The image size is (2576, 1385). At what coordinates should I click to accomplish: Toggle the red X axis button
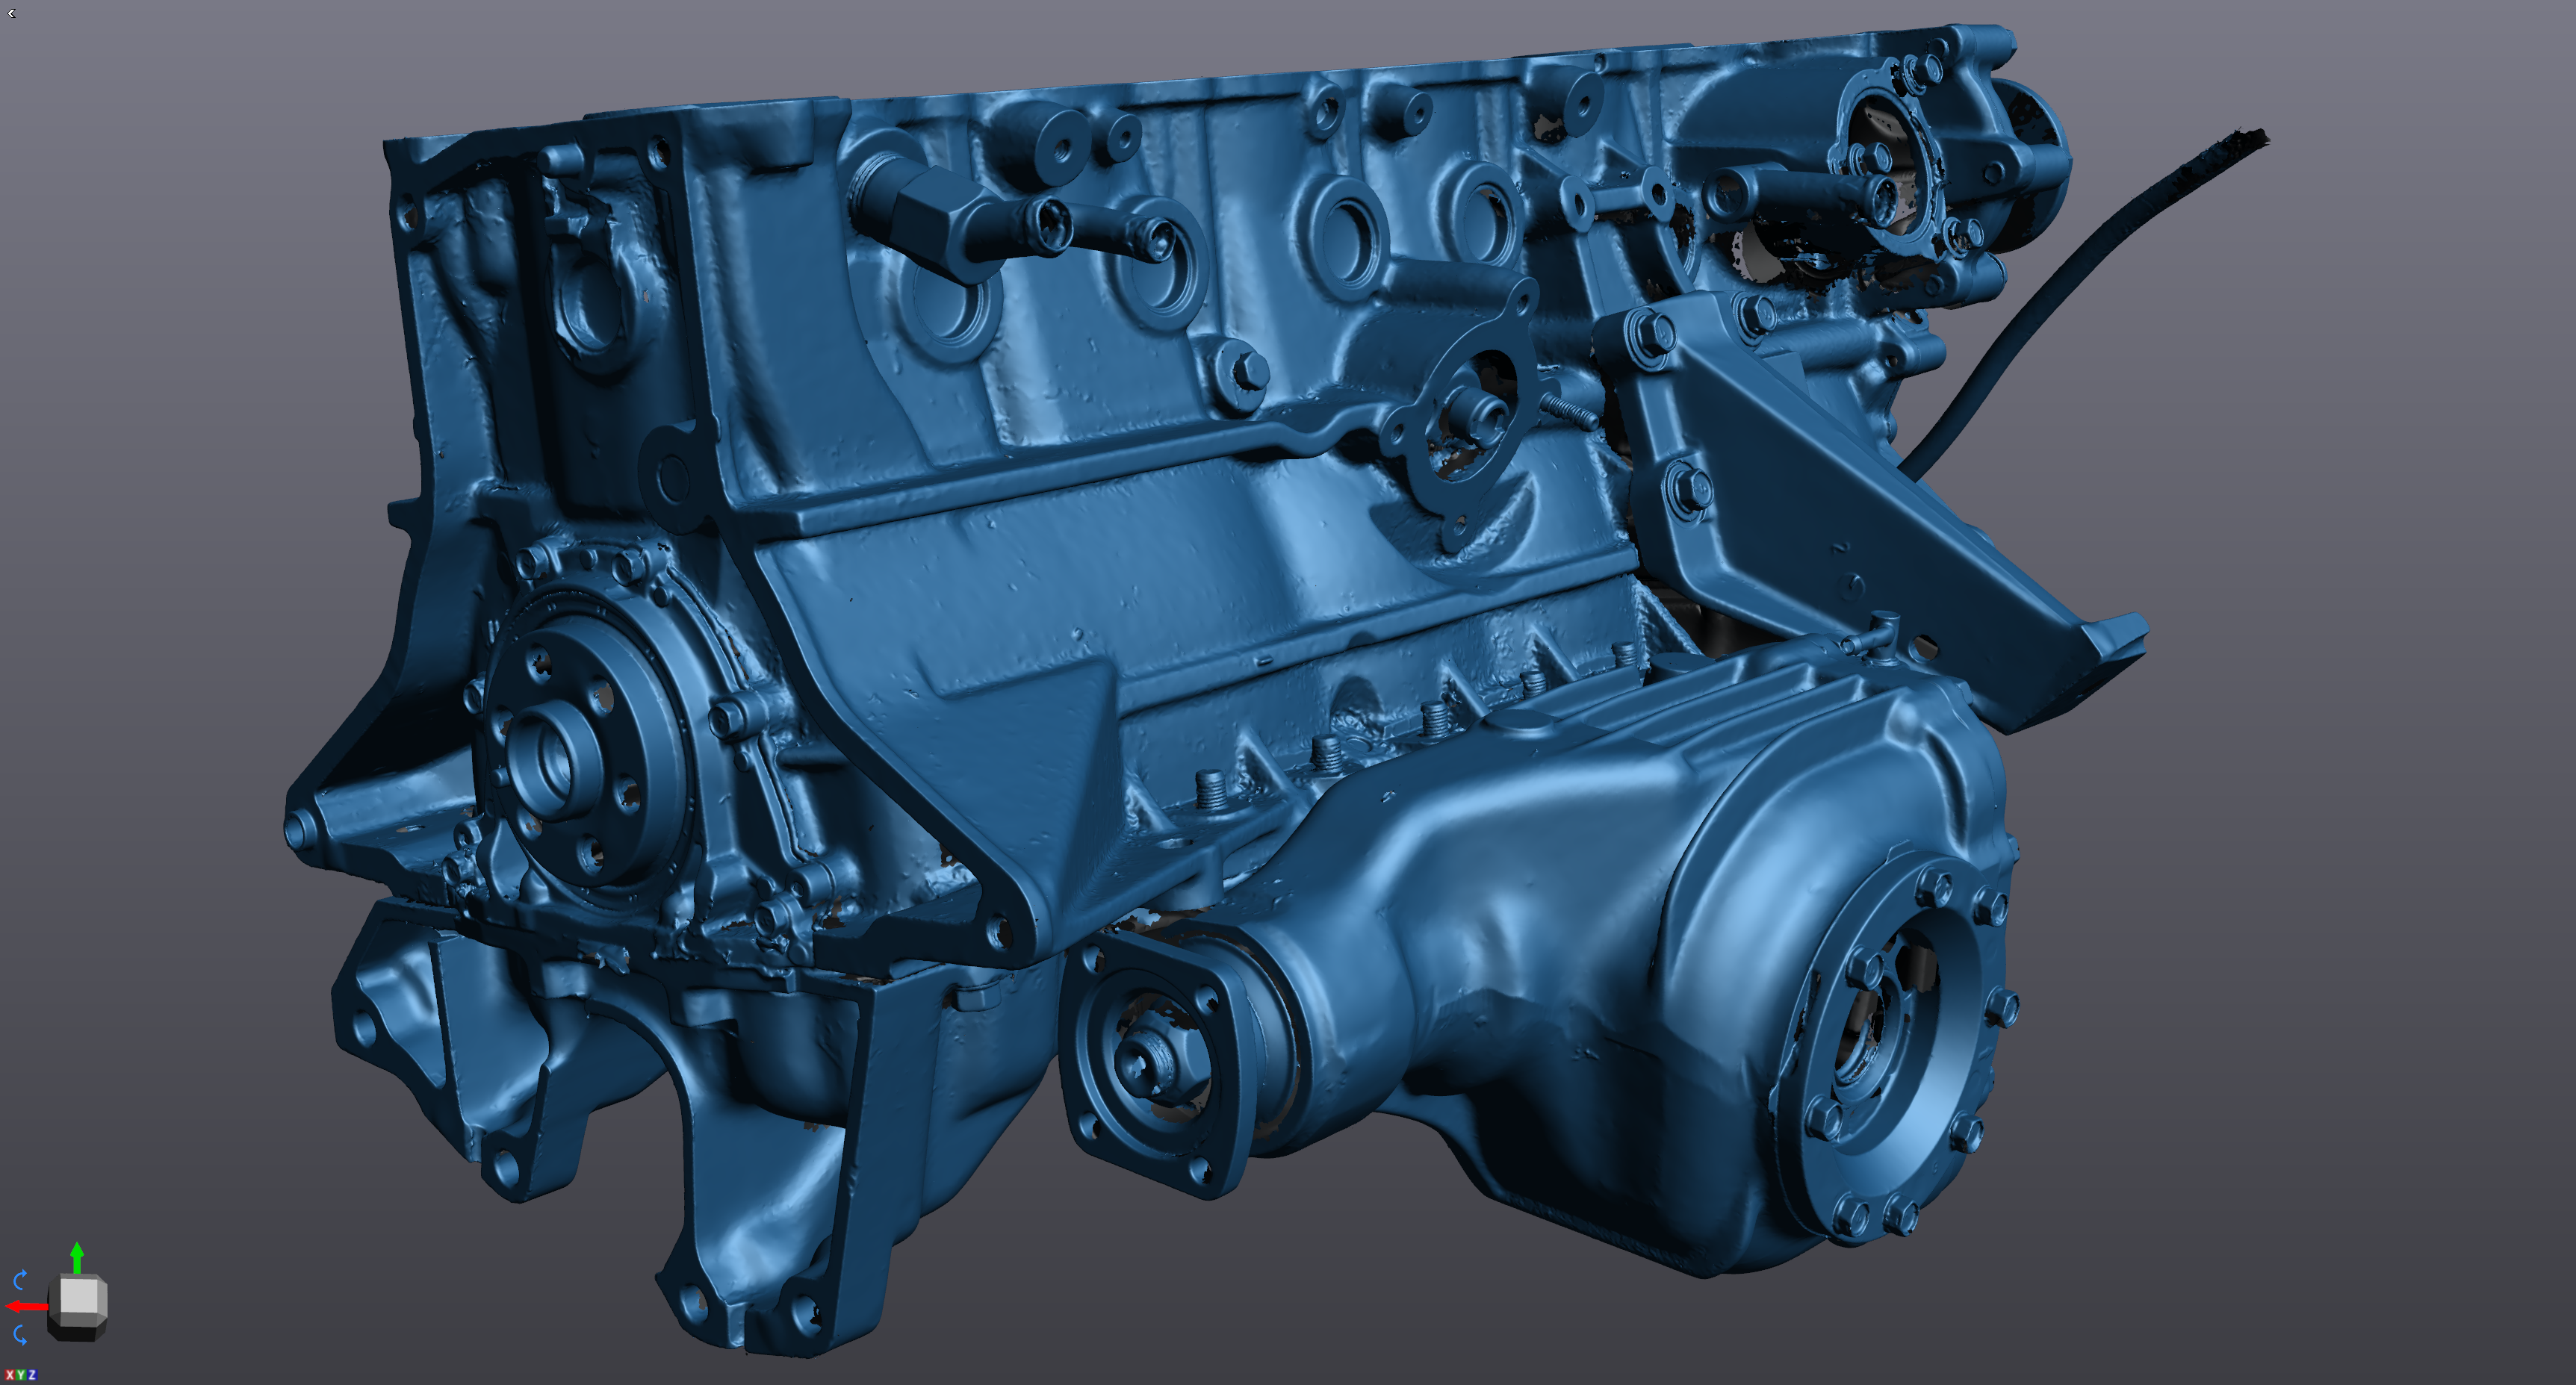[10, 1375]
